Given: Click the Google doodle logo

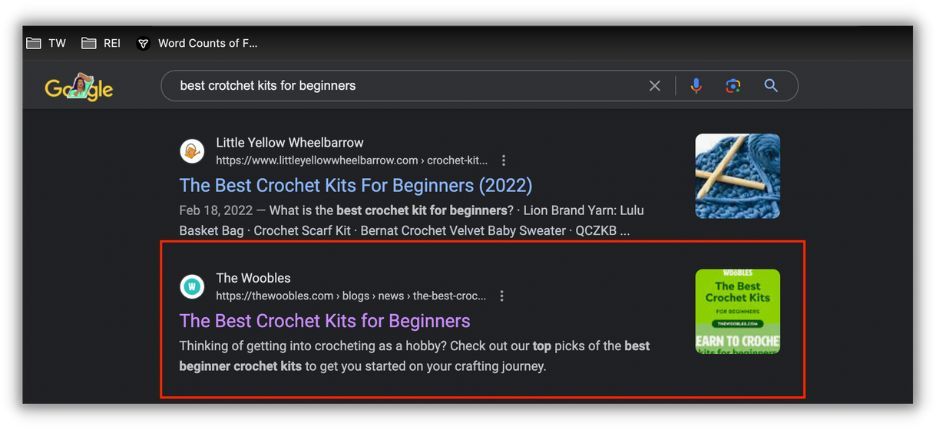Looking at the screenshot, I should point(79,87).
